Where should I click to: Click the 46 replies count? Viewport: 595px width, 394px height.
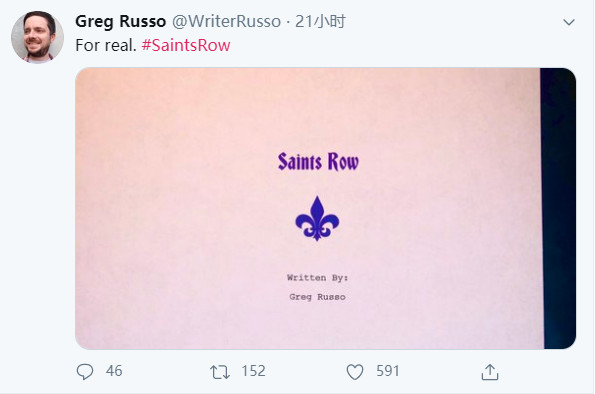point(114,371)
